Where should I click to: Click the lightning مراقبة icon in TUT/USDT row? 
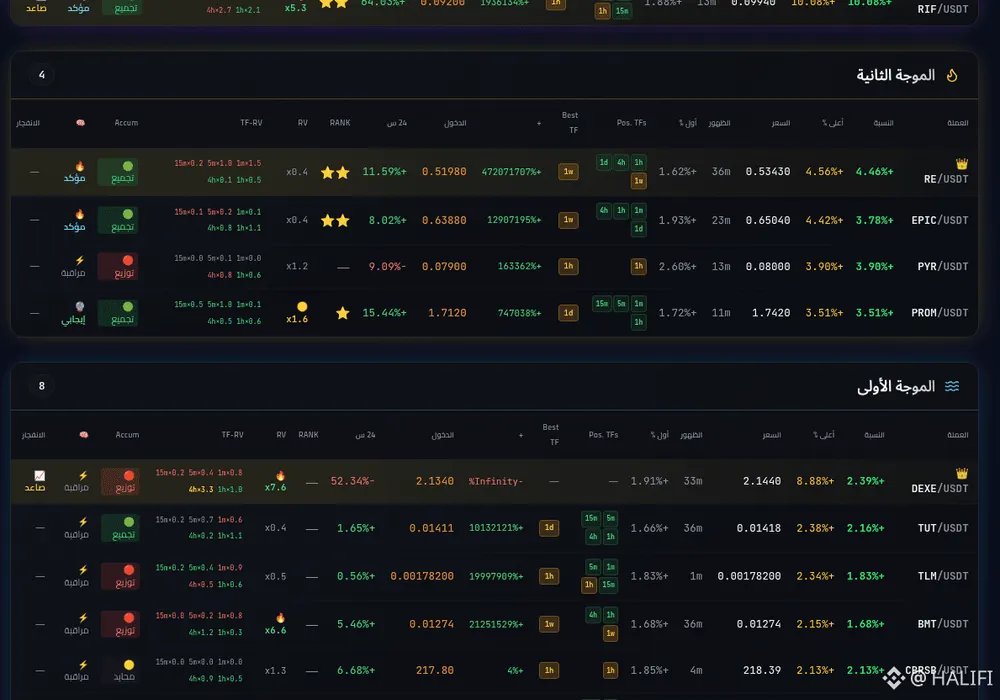(x=83, y=522)
